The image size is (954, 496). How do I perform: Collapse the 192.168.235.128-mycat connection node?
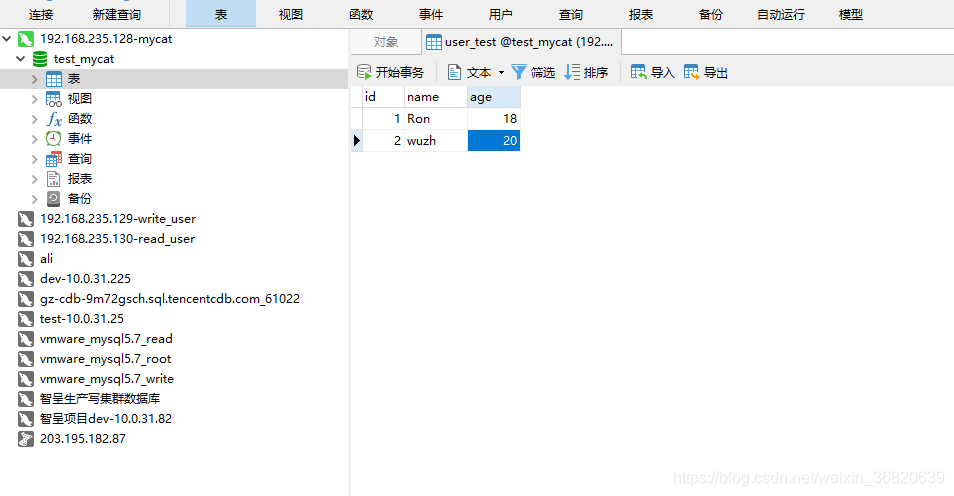pyautogui.click(x=7, y=39)
